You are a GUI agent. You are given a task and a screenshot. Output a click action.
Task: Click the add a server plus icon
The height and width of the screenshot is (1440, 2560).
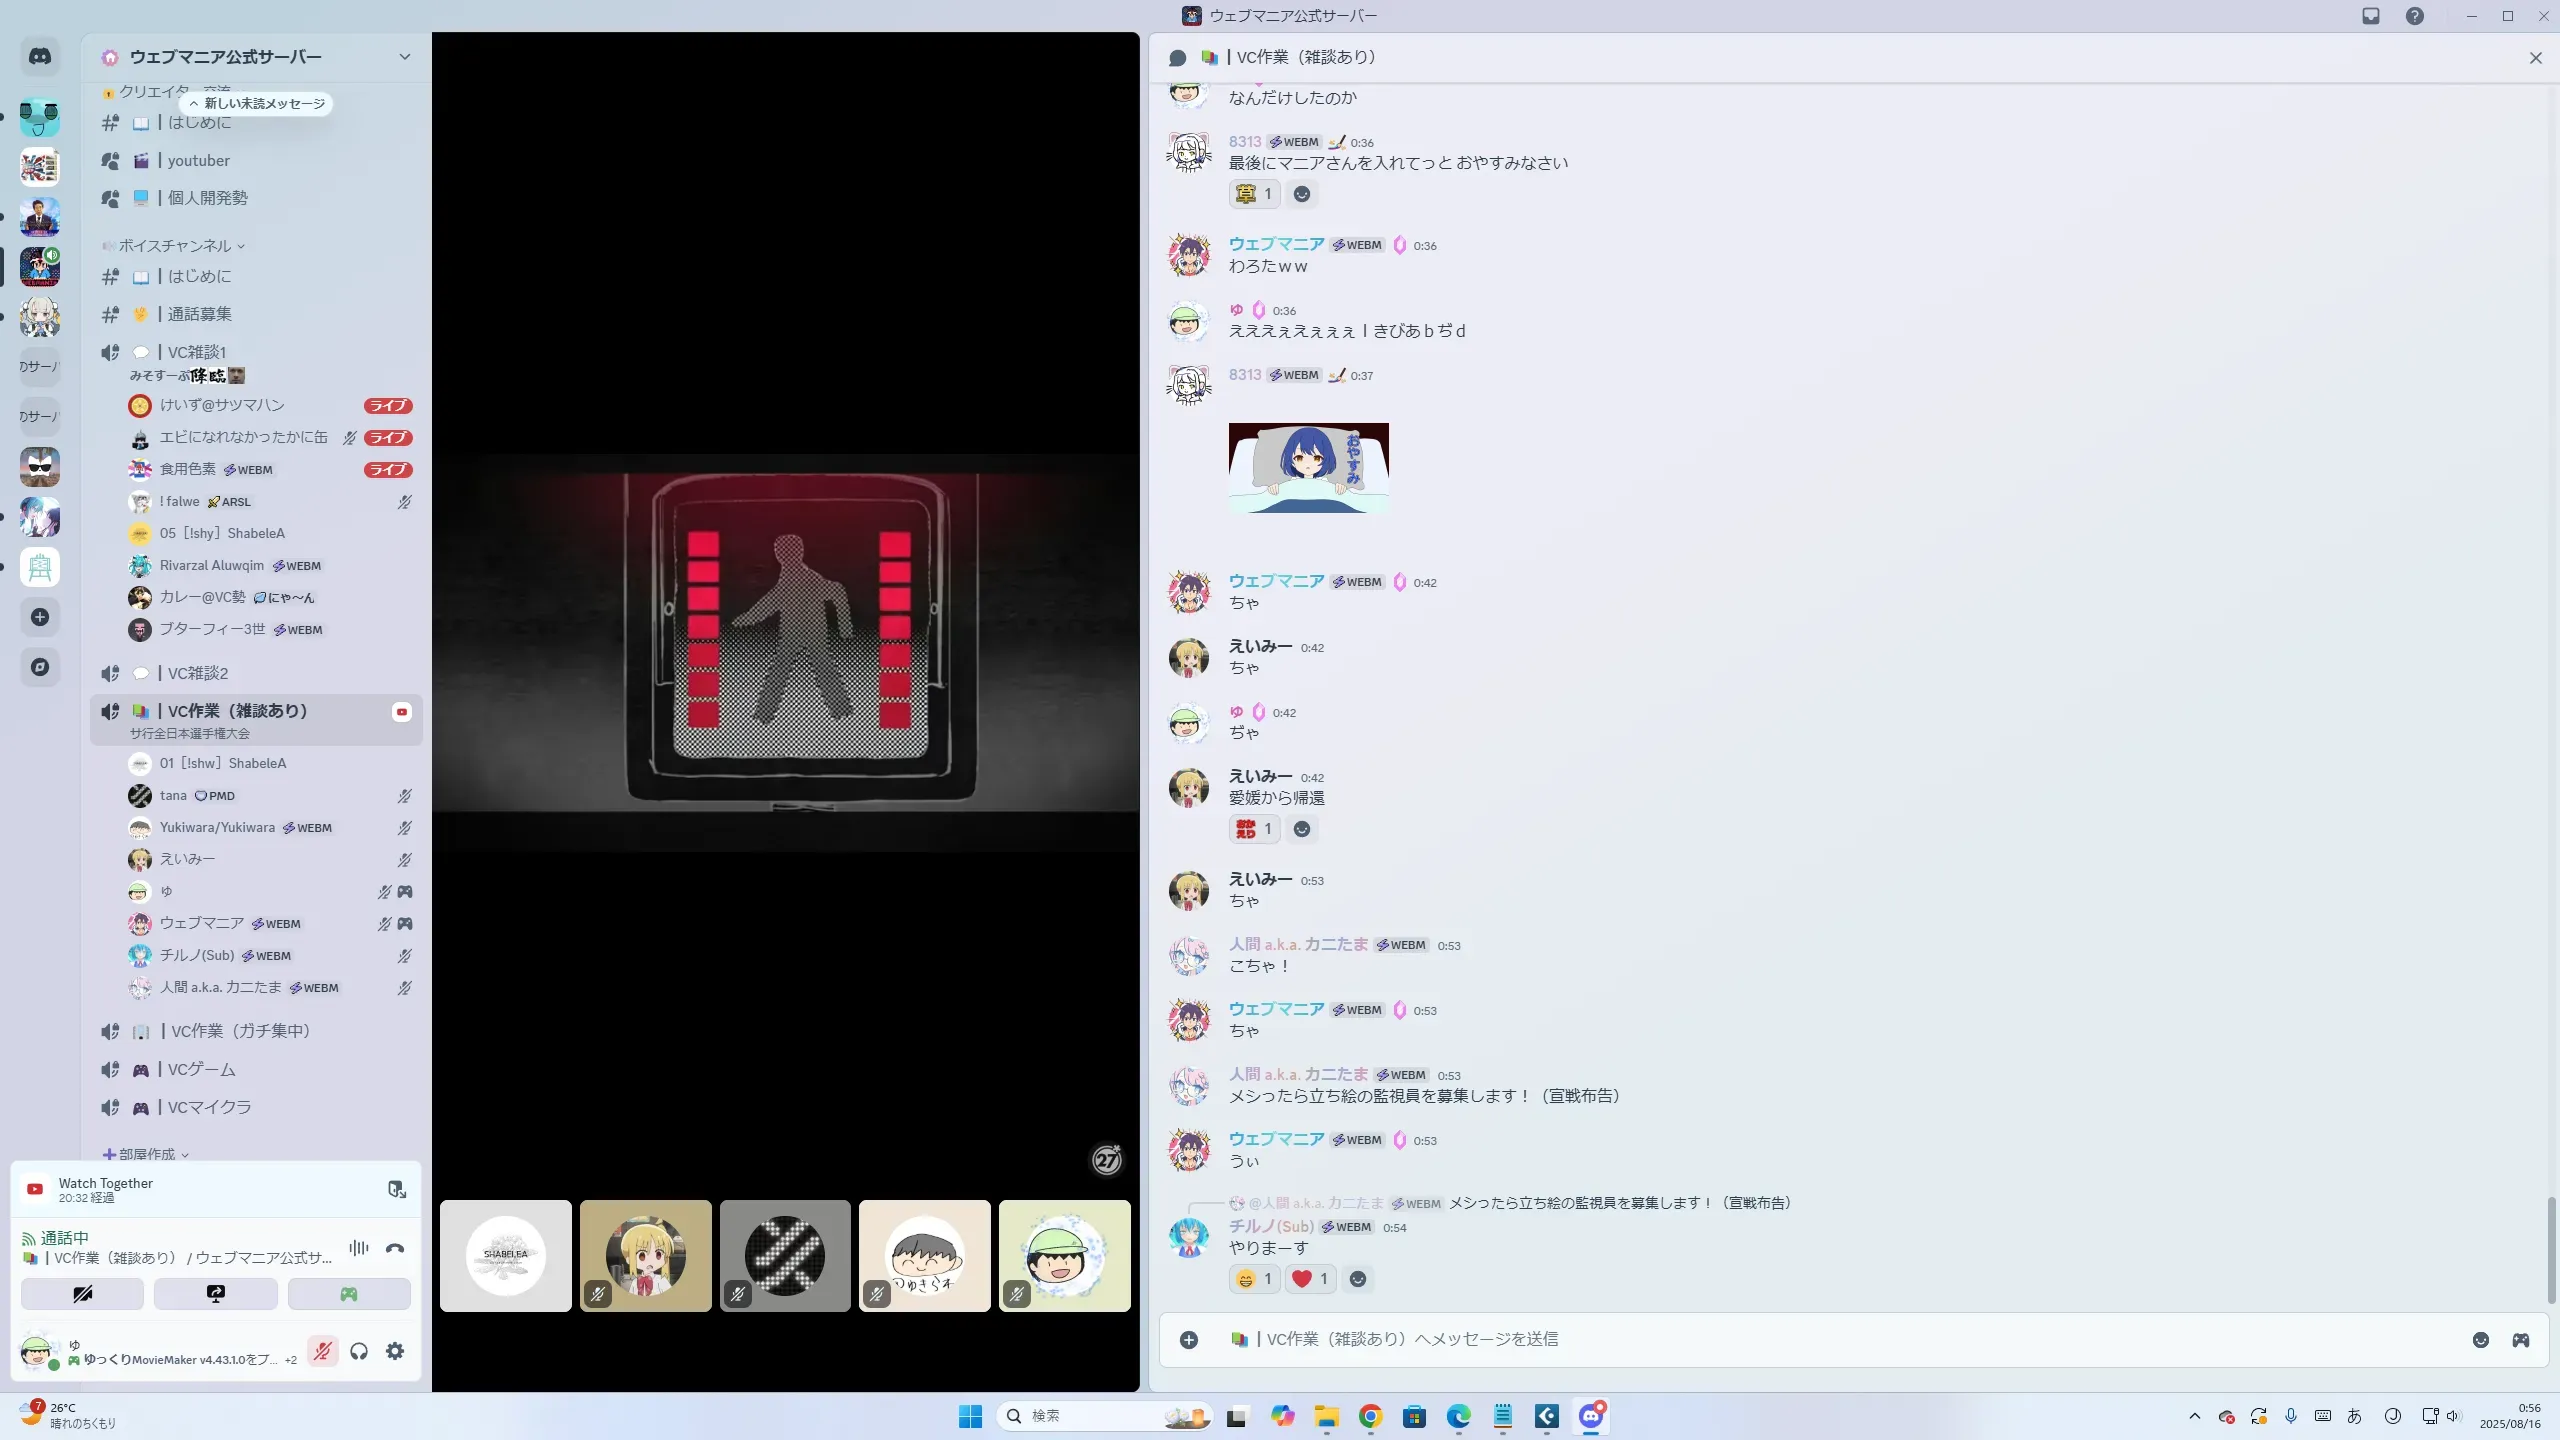pyautogui.click(x=40, y=617)
